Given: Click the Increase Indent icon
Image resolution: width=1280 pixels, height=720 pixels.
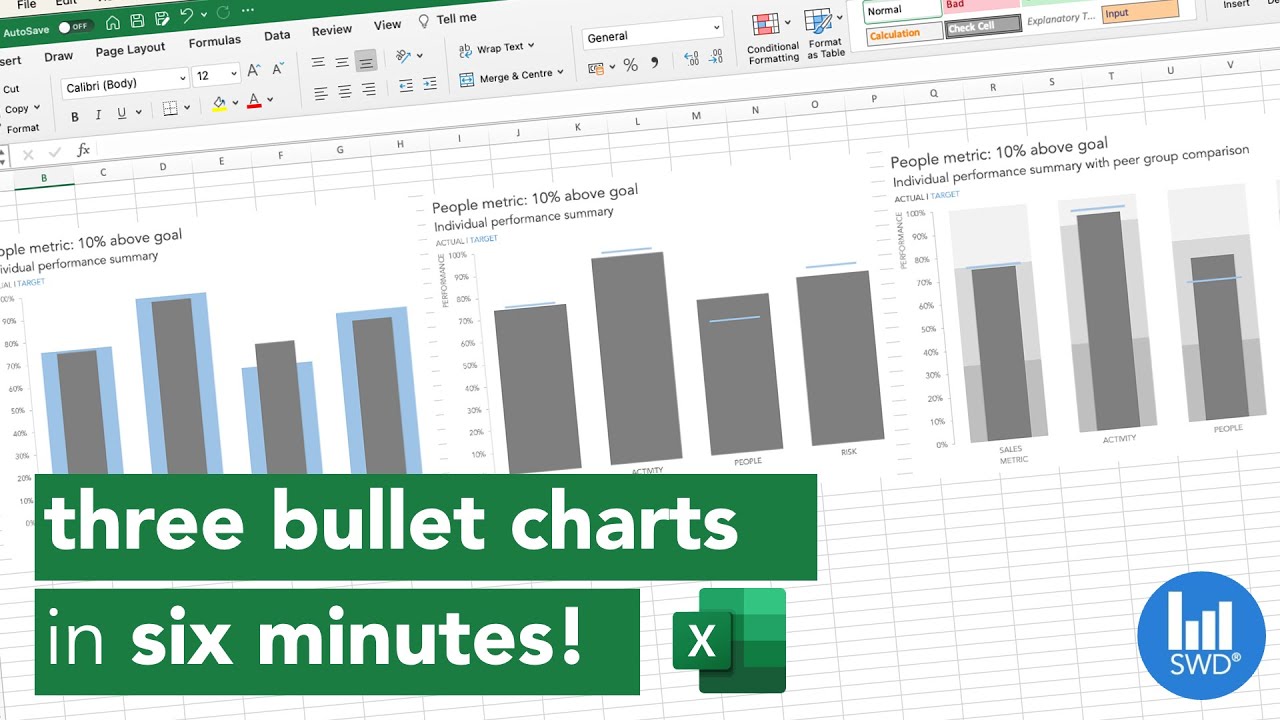Looking at the screenshot, I should coord(429,83).
